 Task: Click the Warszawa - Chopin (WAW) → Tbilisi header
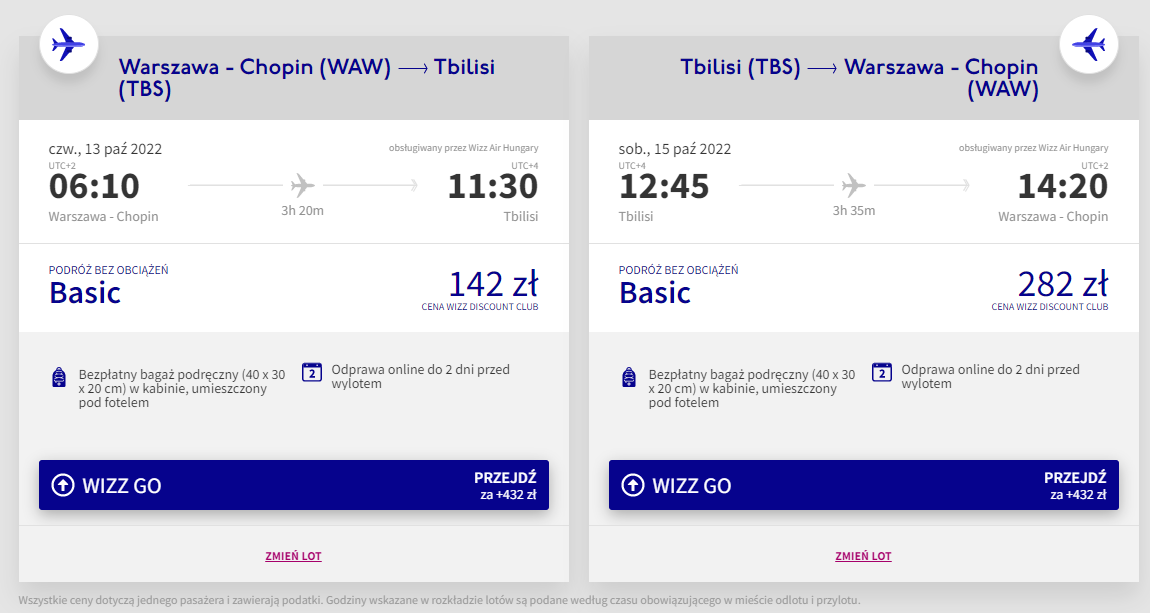pyautogui.click(x=306, y=78)
